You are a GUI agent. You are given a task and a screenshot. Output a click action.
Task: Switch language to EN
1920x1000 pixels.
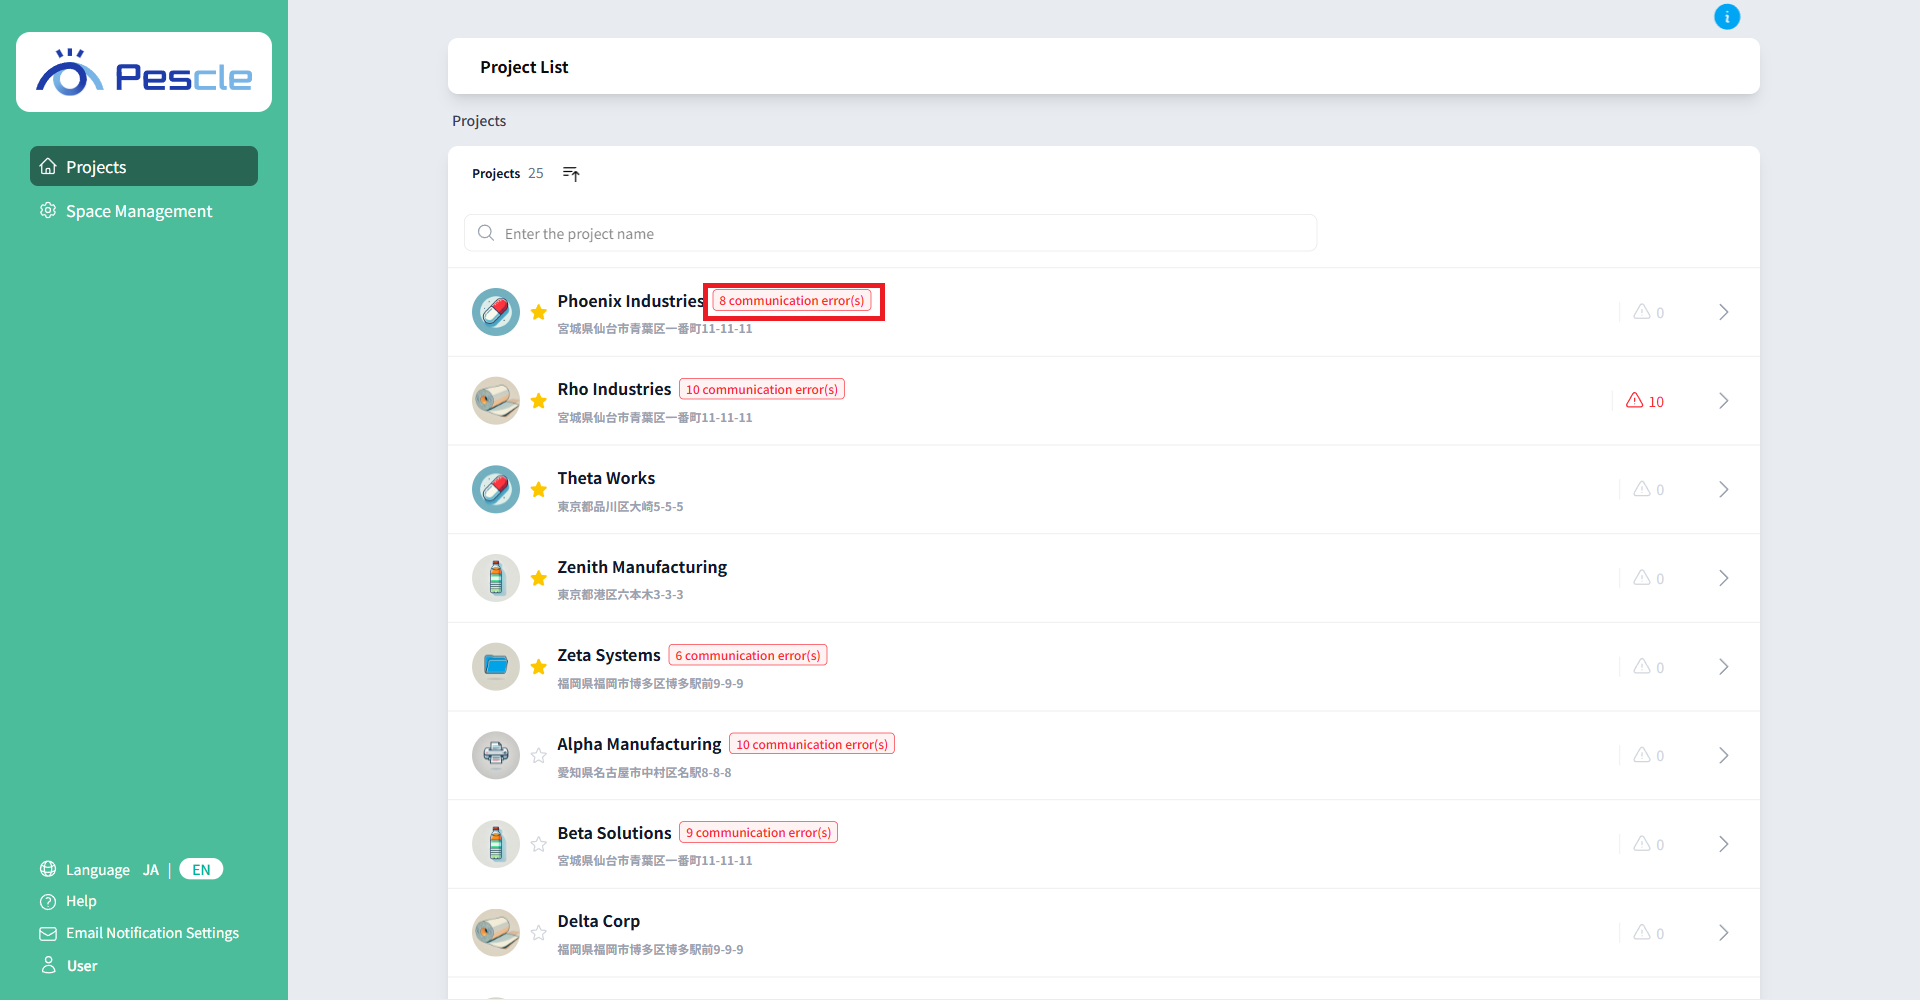[x=201, y=870]
